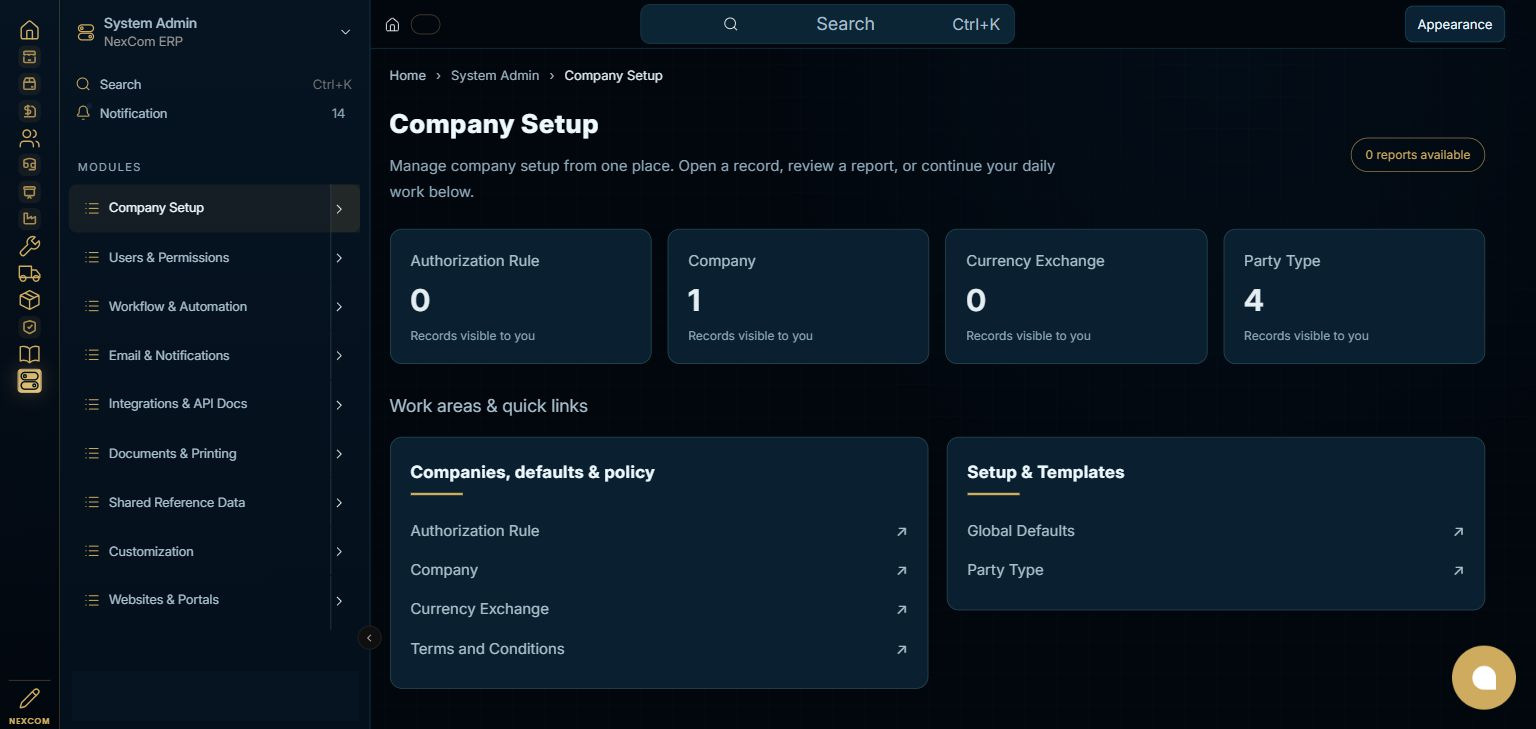Image resolution: width=1536 pixels, height=729 pixels.
Task: Click the arrow icon beside Party Type link
Action: click(x=1459, y=571)
